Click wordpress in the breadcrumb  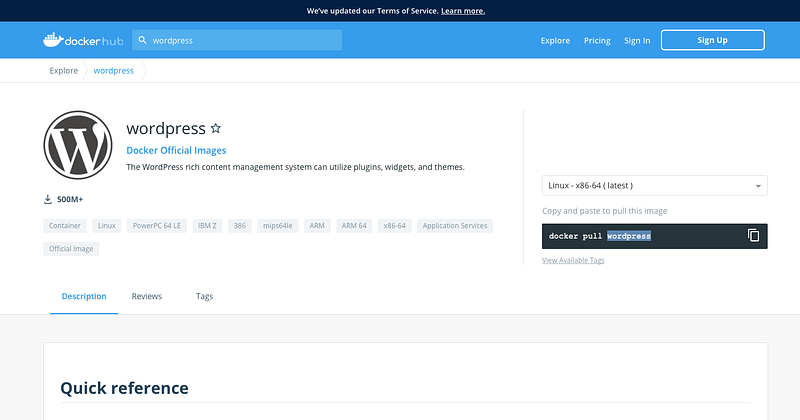pyautogui.click(x=113, y=70)
